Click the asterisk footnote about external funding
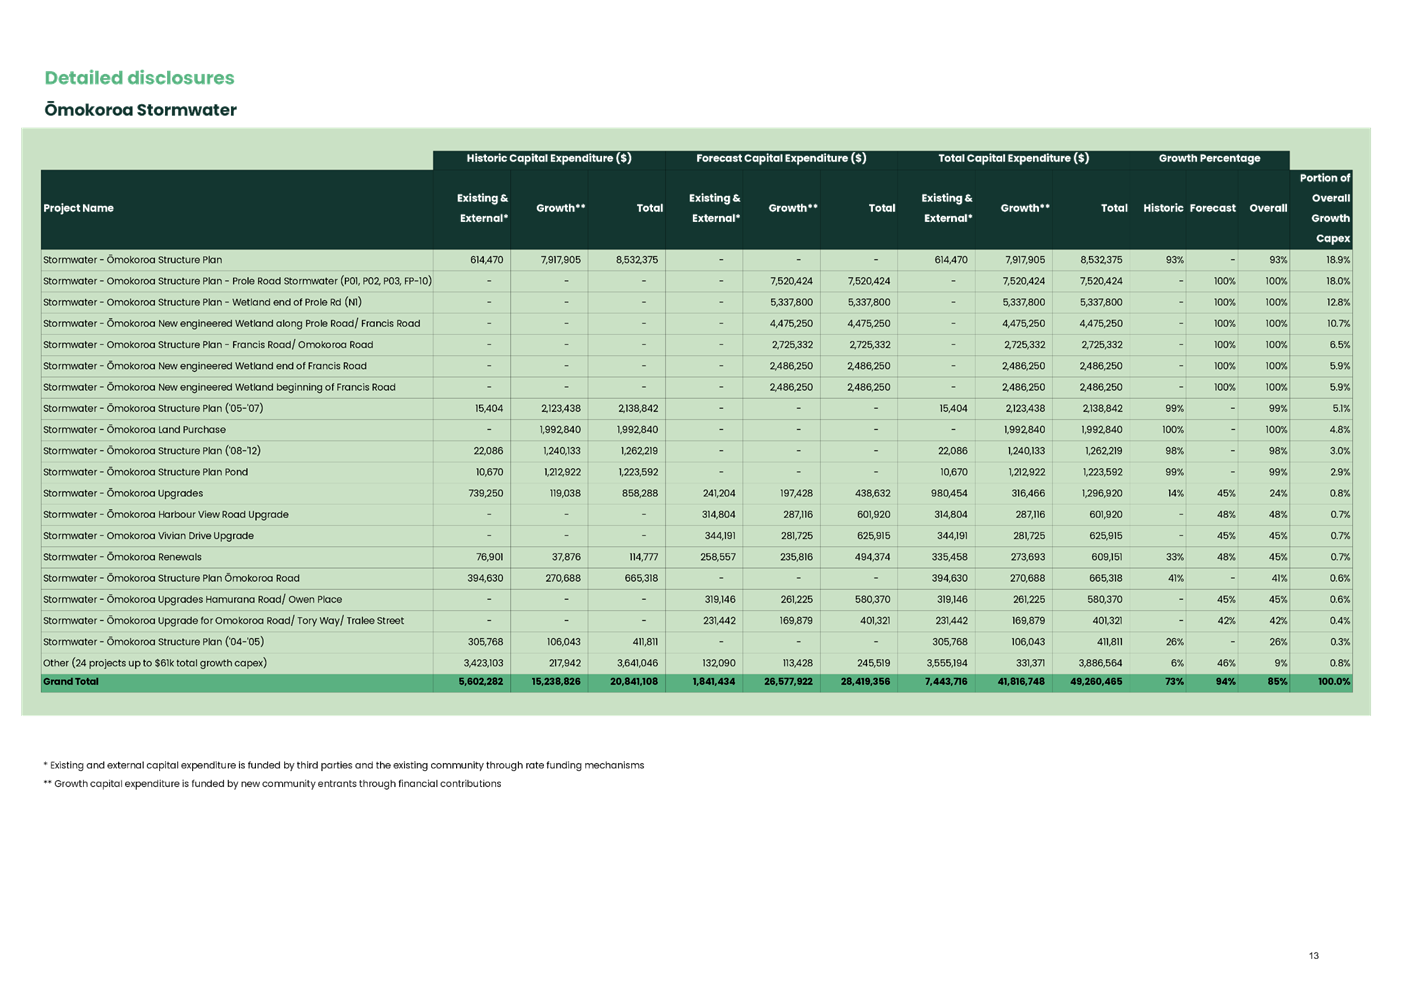Screen dimensions: 1404x993 (x=344, y=764)
